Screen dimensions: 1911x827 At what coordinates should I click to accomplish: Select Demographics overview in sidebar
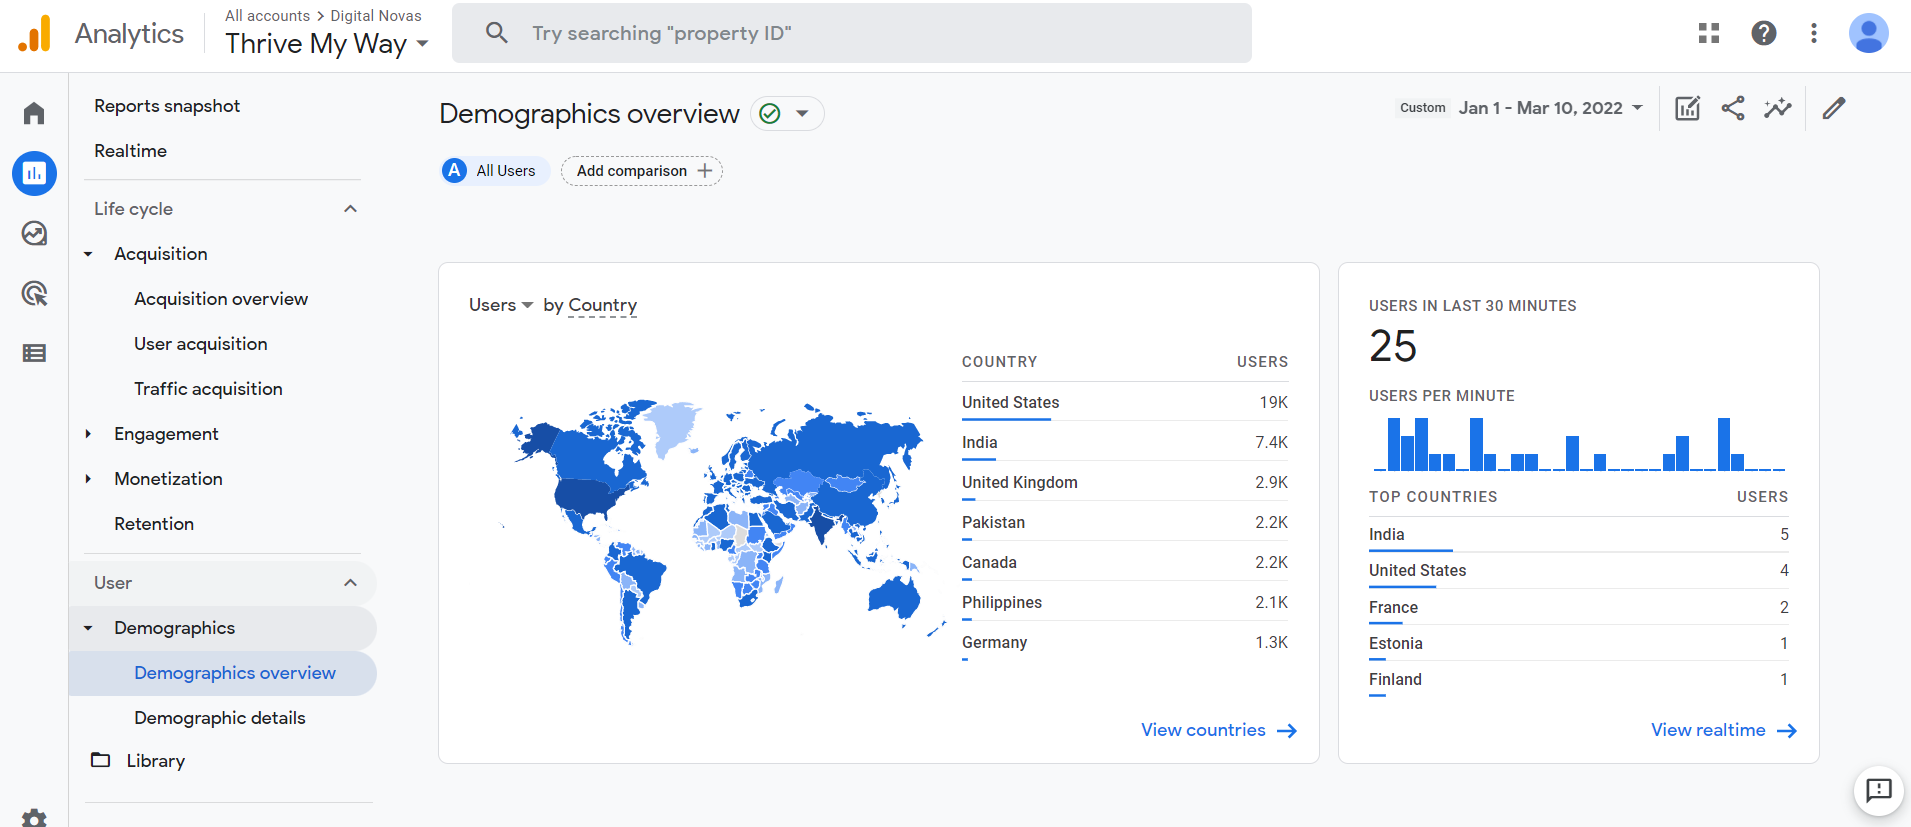223,673
